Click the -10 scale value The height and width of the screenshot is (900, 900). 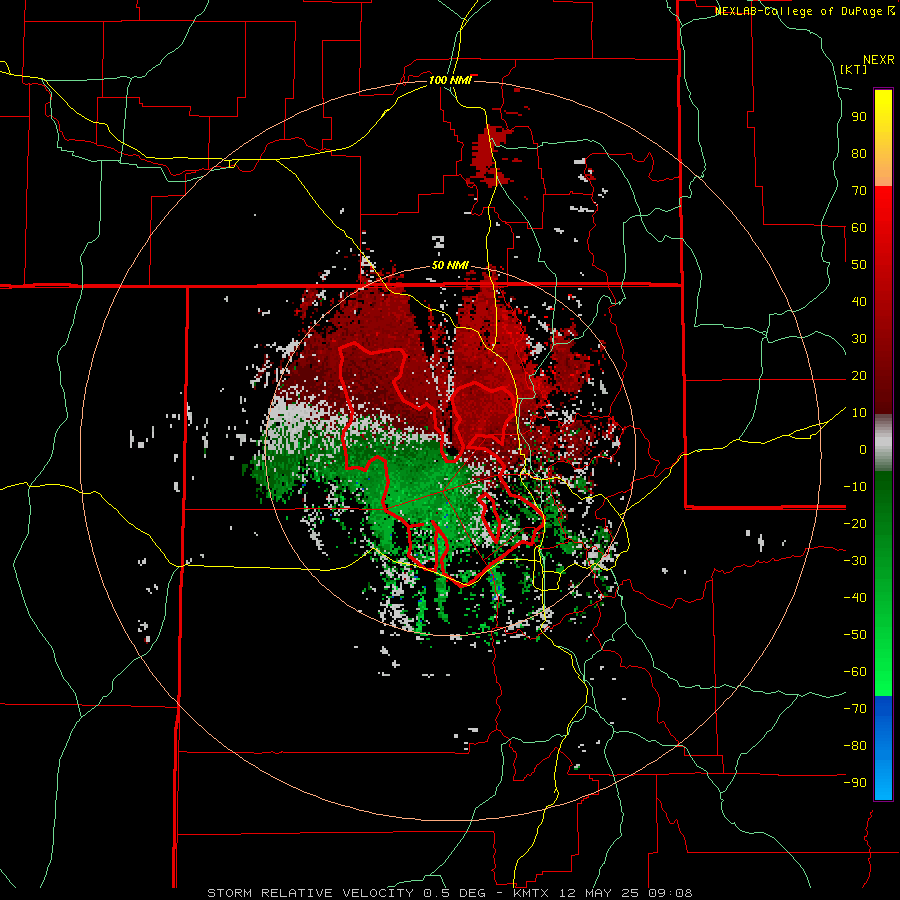click(x=855, y=487)
